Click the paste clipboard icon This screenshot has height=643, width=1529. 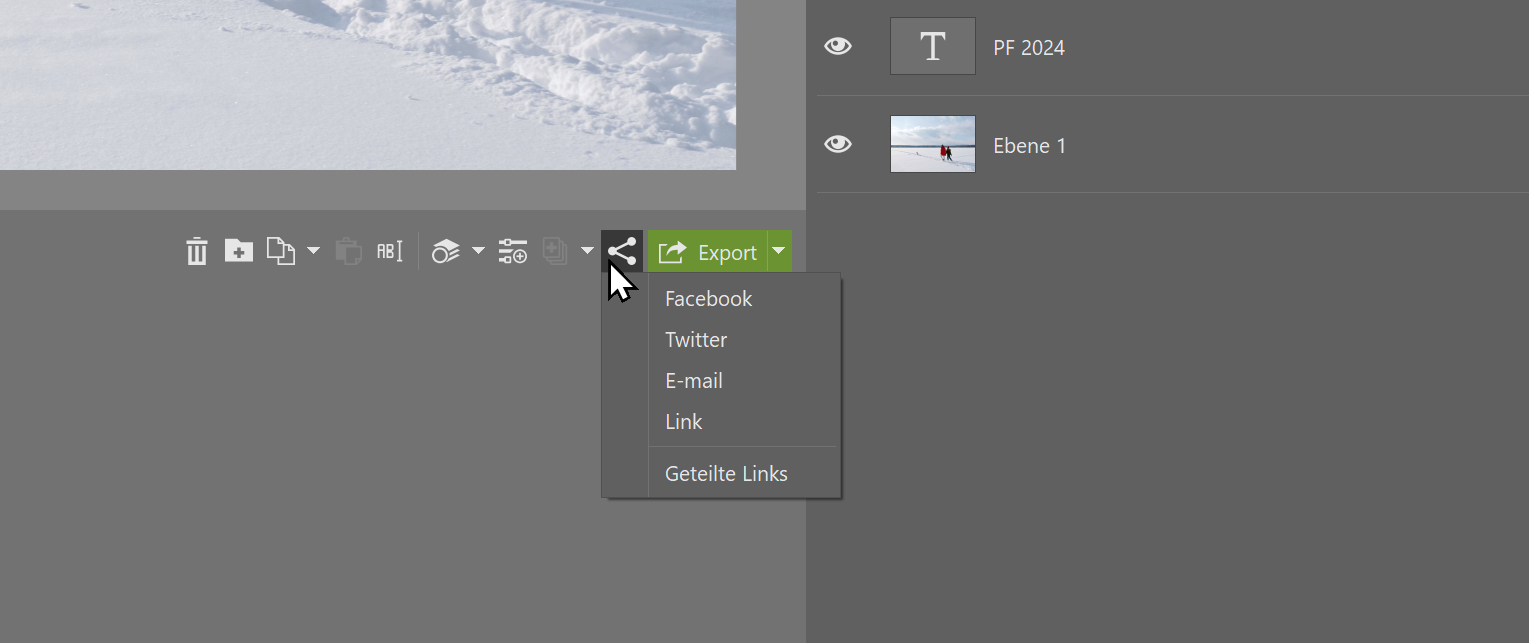348,252
